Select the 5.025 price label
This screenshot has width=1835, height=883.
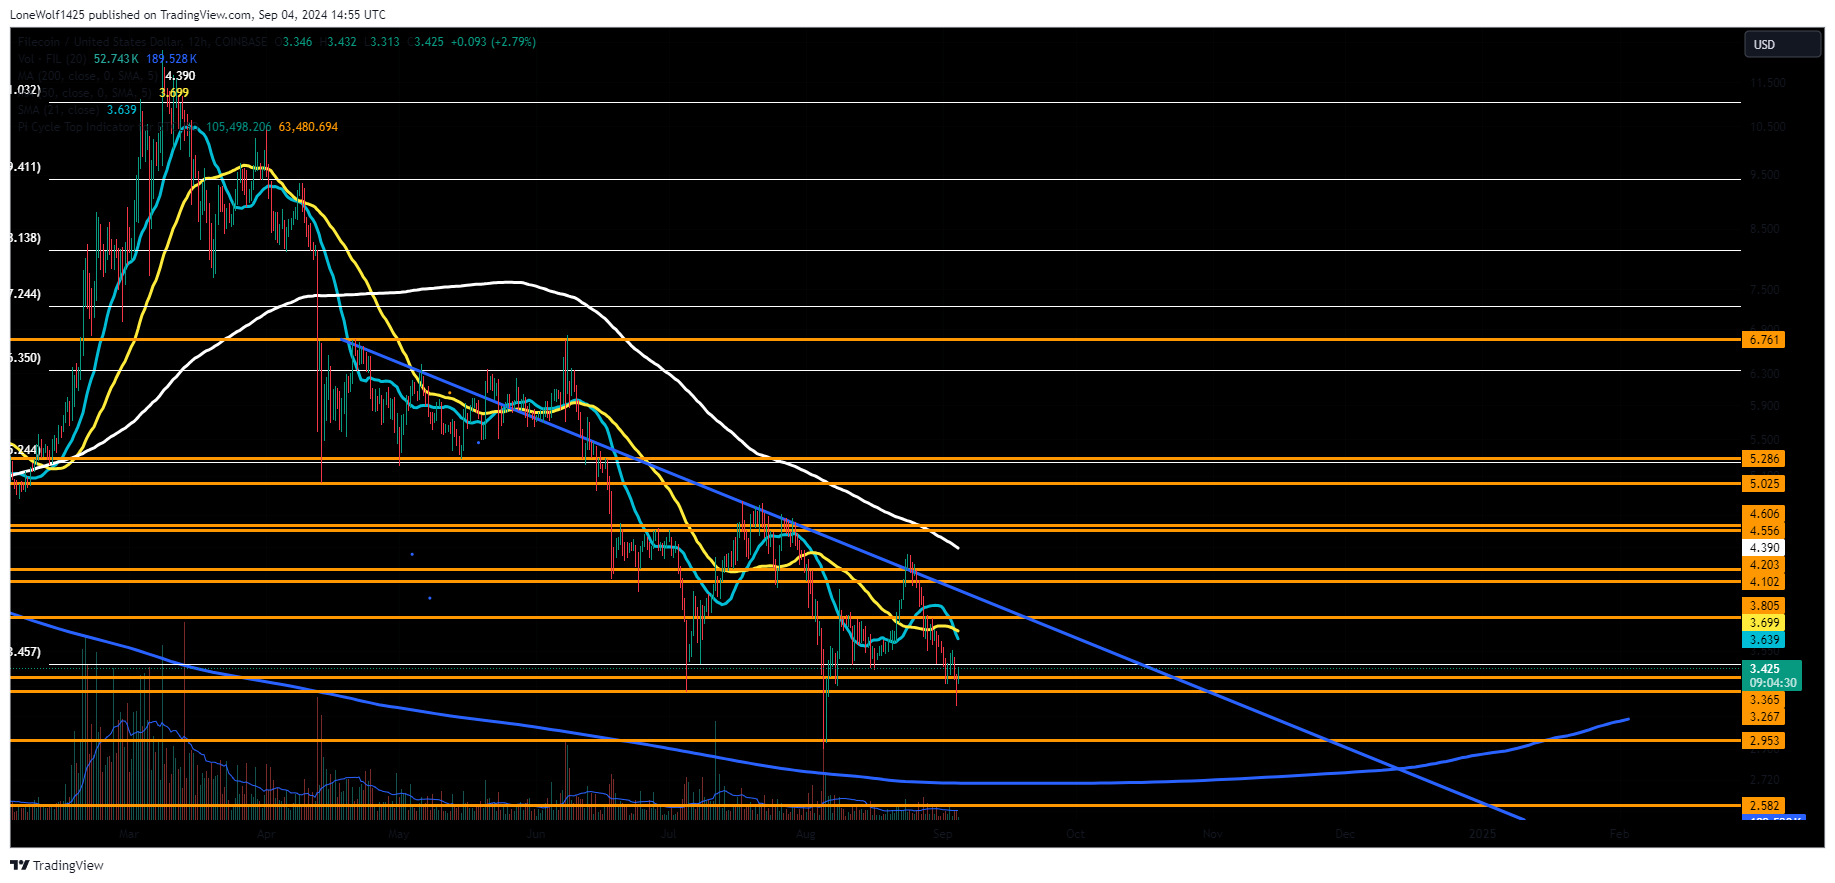1763,484
